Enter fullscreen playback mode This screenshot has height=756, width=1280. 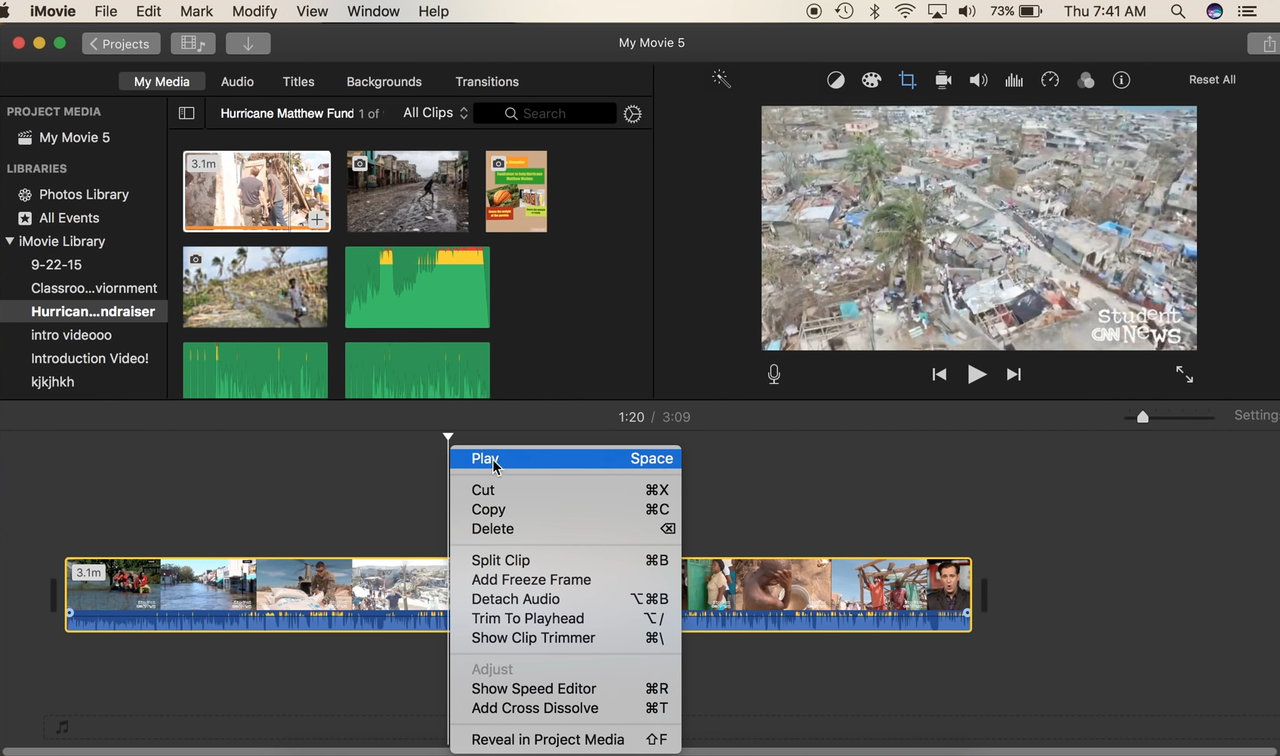1184,374
